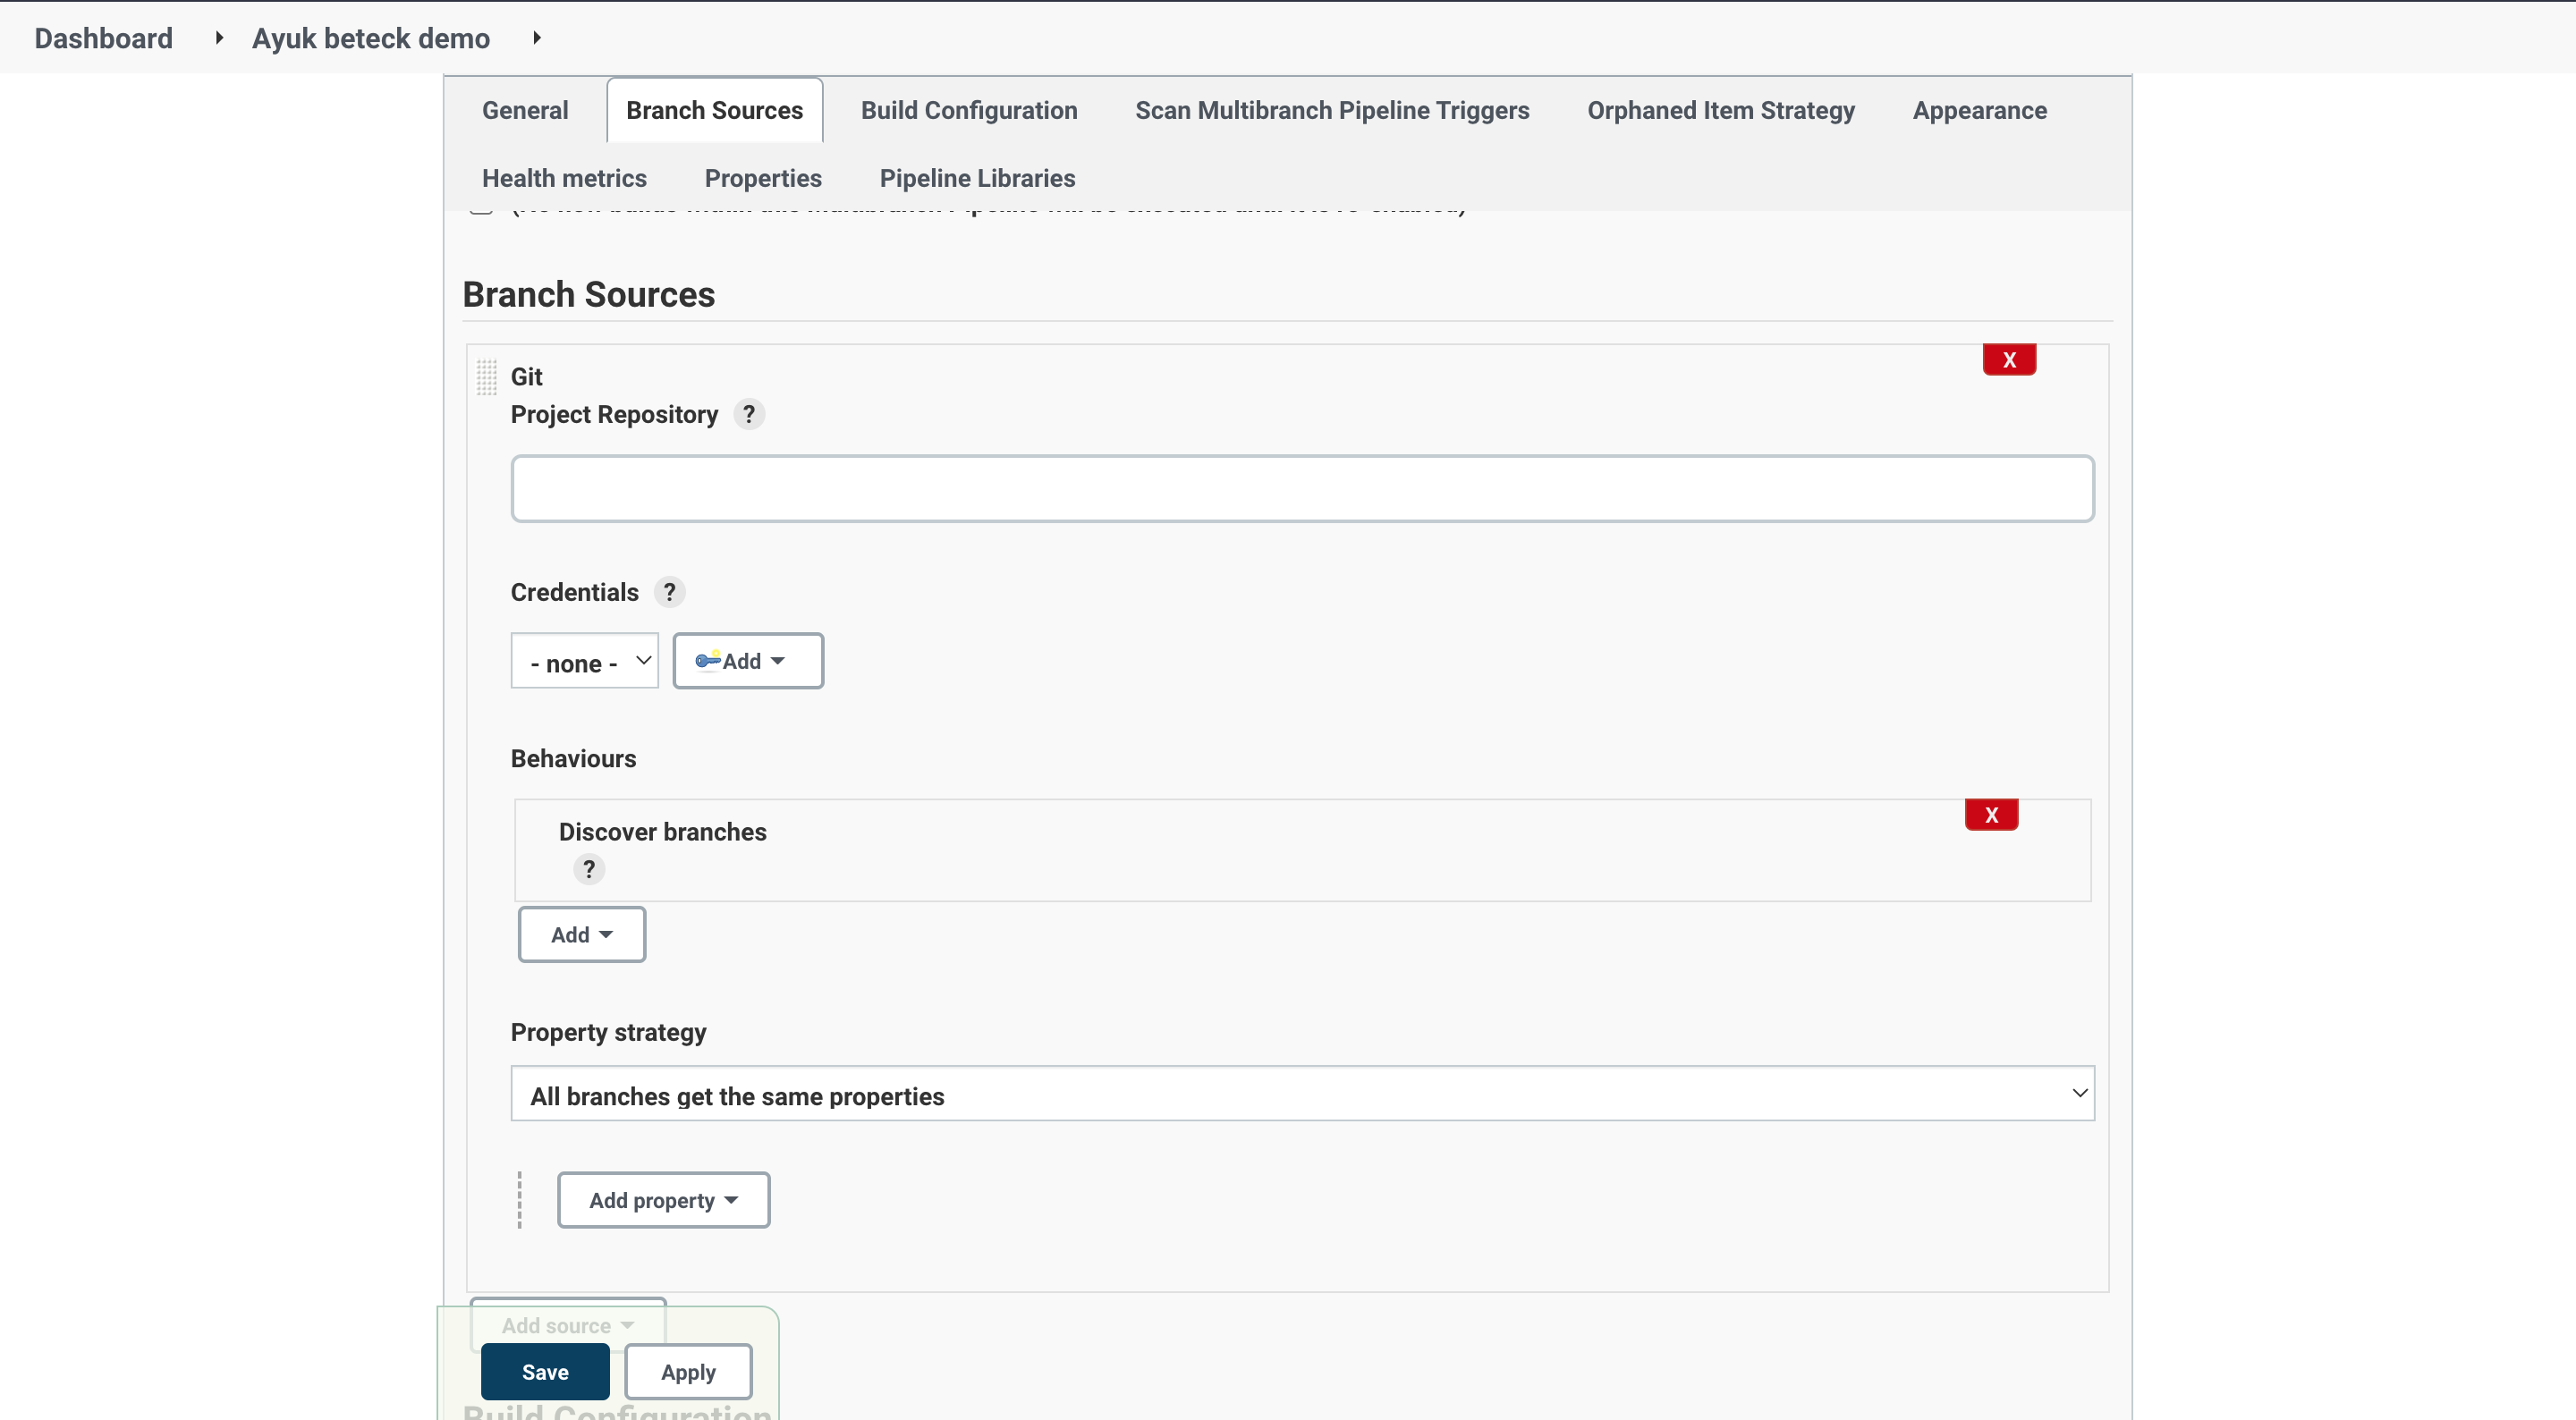Expand the Add credentials key button
The height and width of the screenshot is (1420, 2576).
(x=748, y=661)
